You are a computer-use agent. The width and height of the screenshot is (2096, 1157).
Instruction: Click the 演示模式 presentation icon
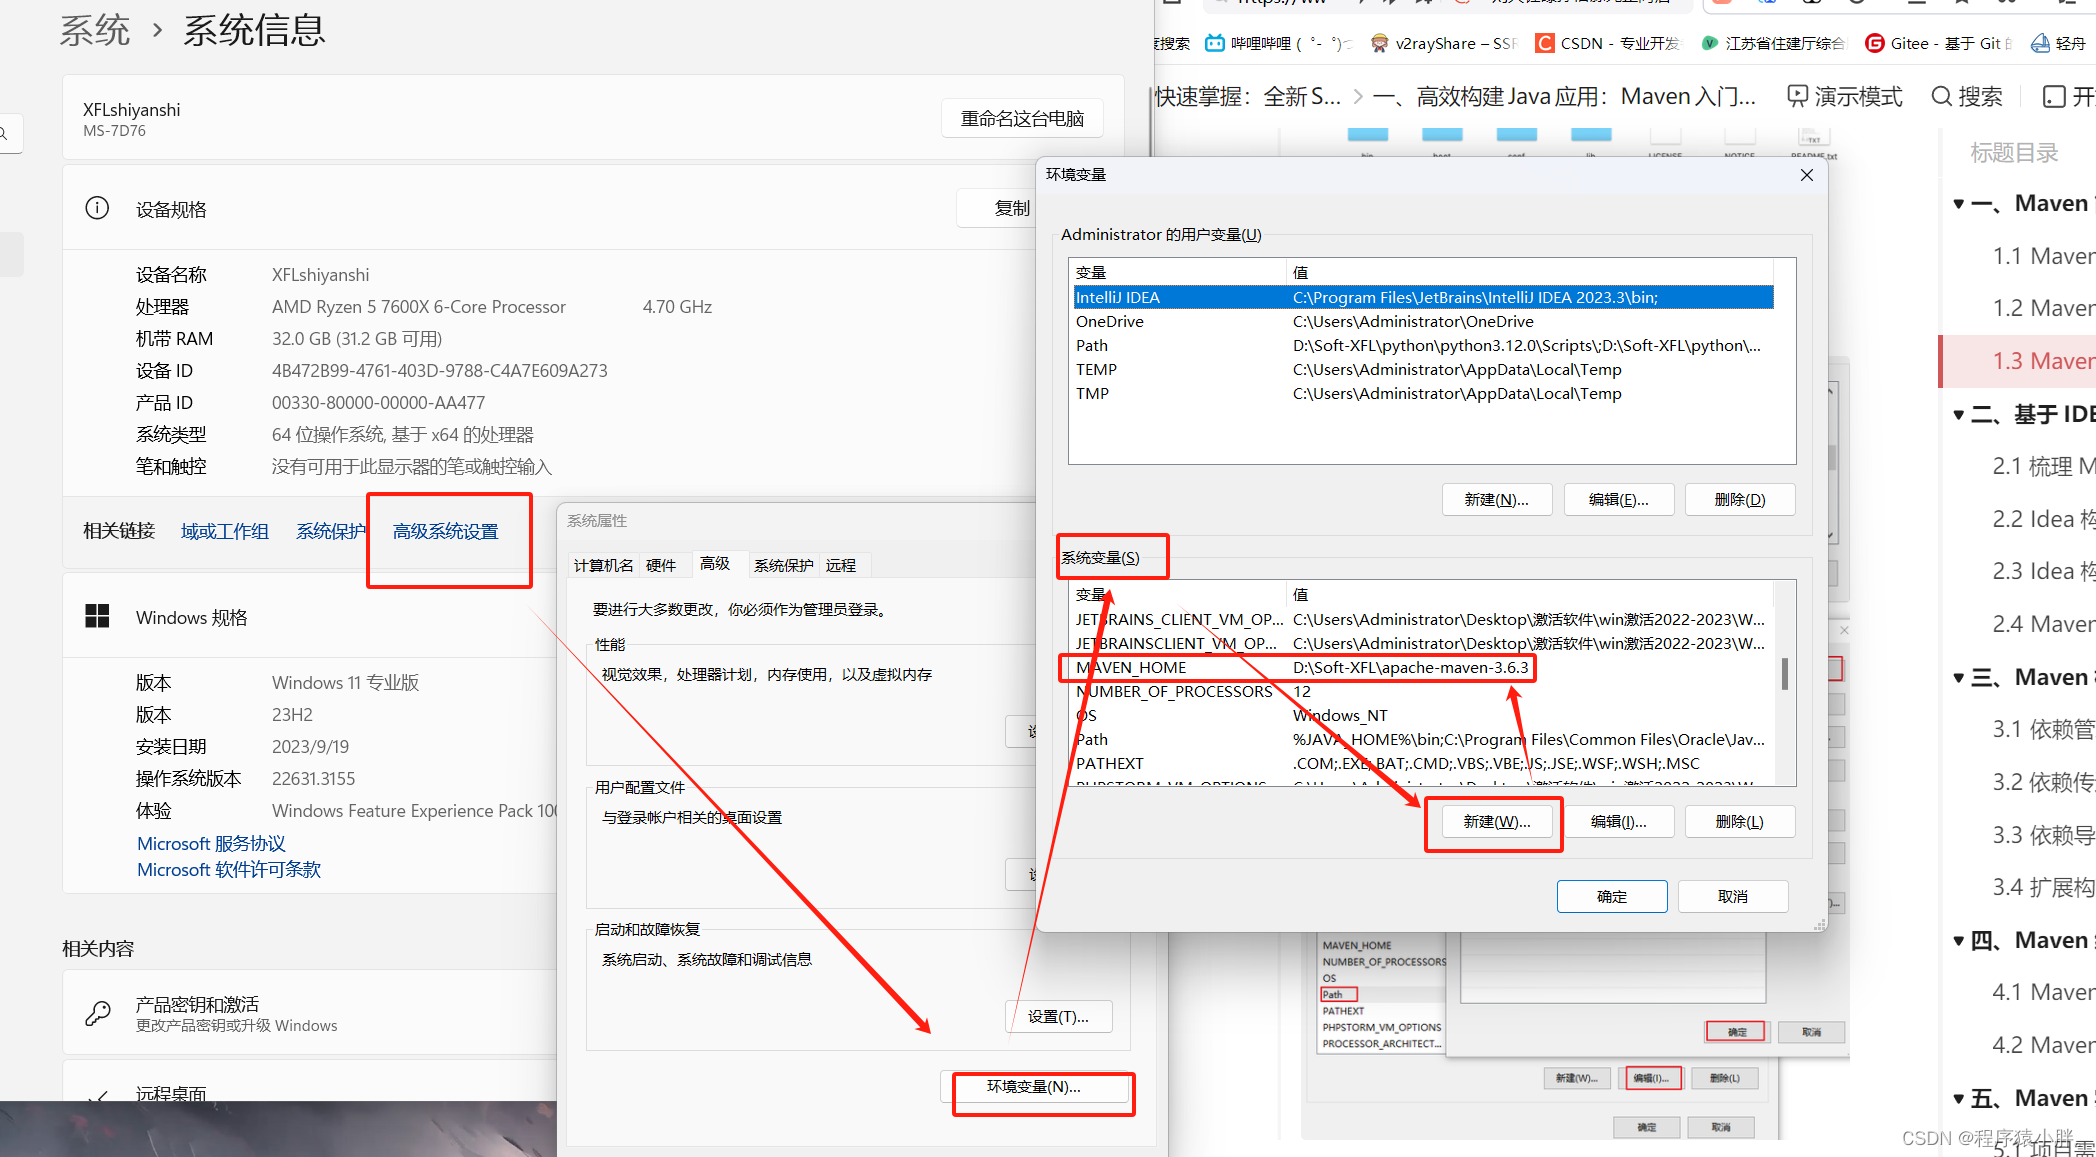tap(1798, 96)
